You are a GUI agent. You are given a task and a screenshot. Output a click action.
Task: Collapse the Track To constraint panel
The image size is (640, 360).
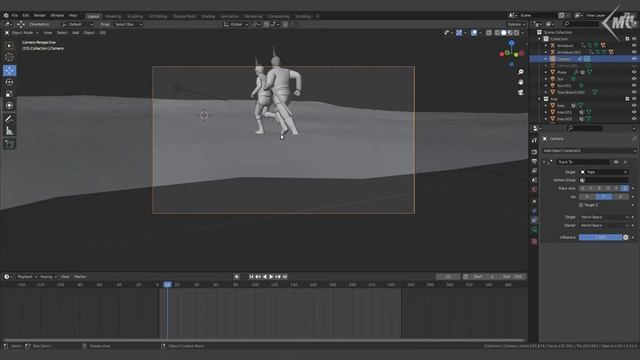point(544,162)
